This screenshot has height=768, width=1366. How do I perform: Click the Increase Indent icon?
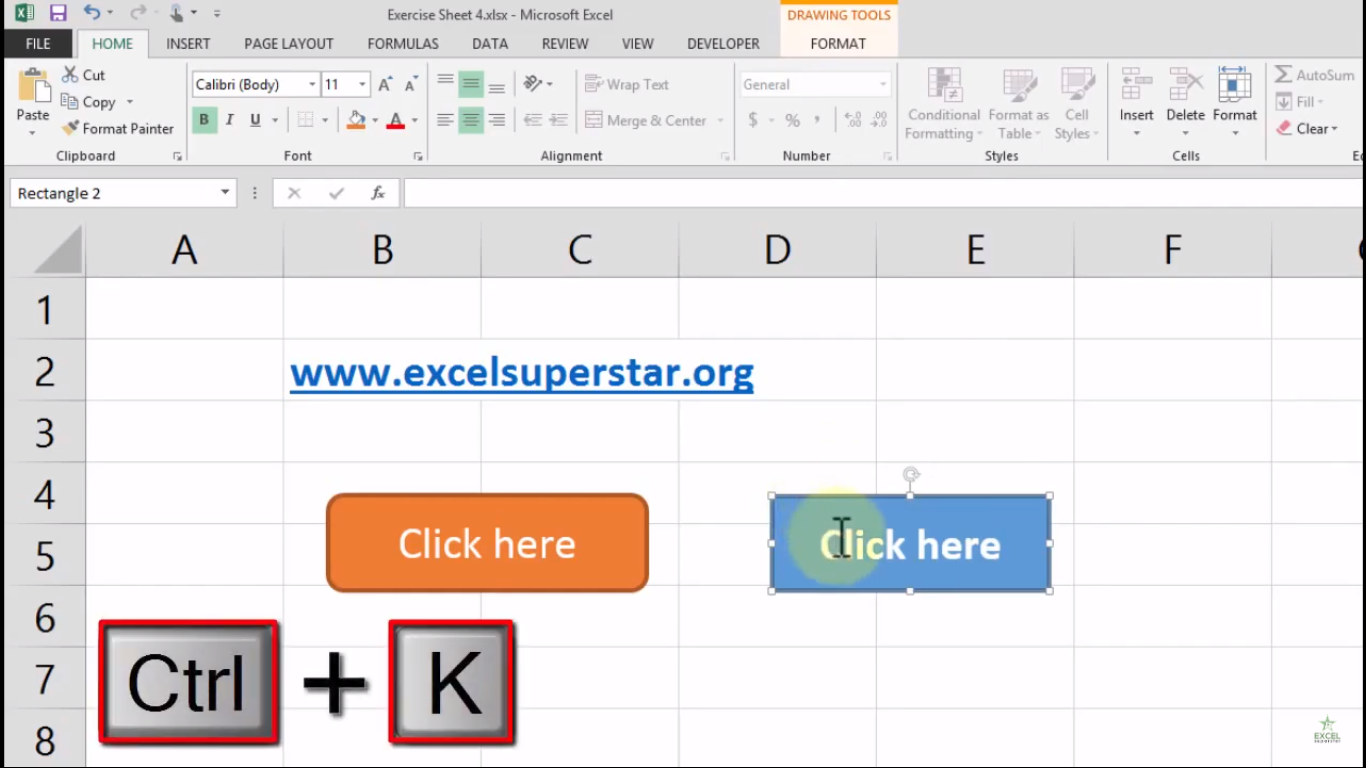point(559,120)
